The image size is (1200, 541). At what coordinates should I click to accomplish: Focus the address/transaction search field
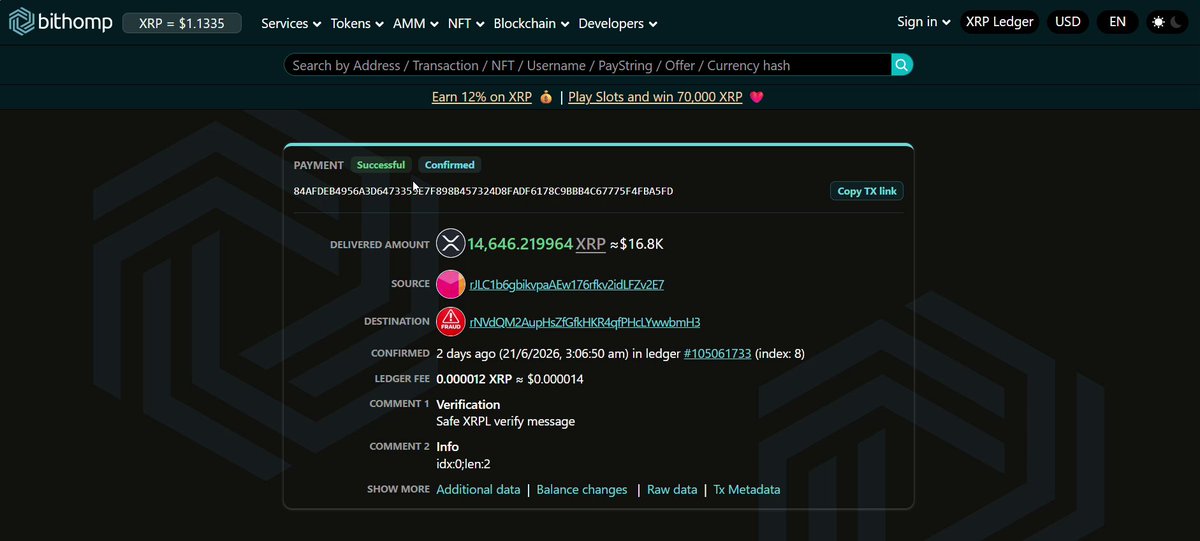587,65
